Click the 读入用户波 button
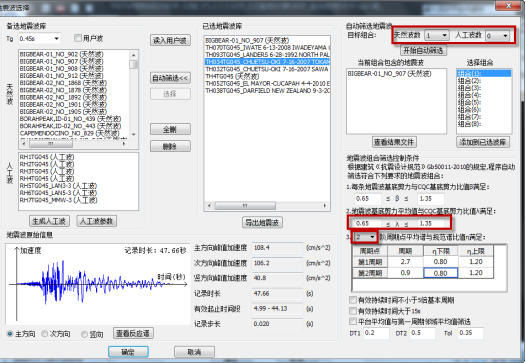526x363 pixels. coord(170,41)
